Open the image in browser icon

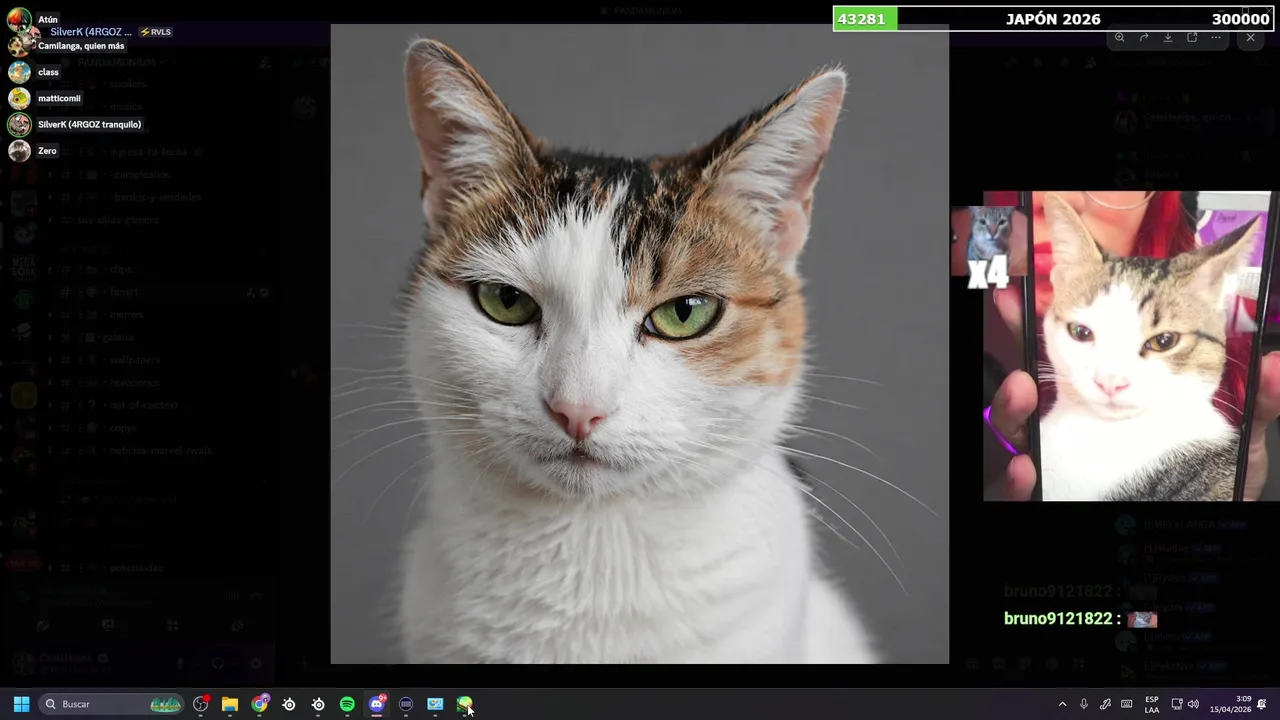tap(1192, 37)
